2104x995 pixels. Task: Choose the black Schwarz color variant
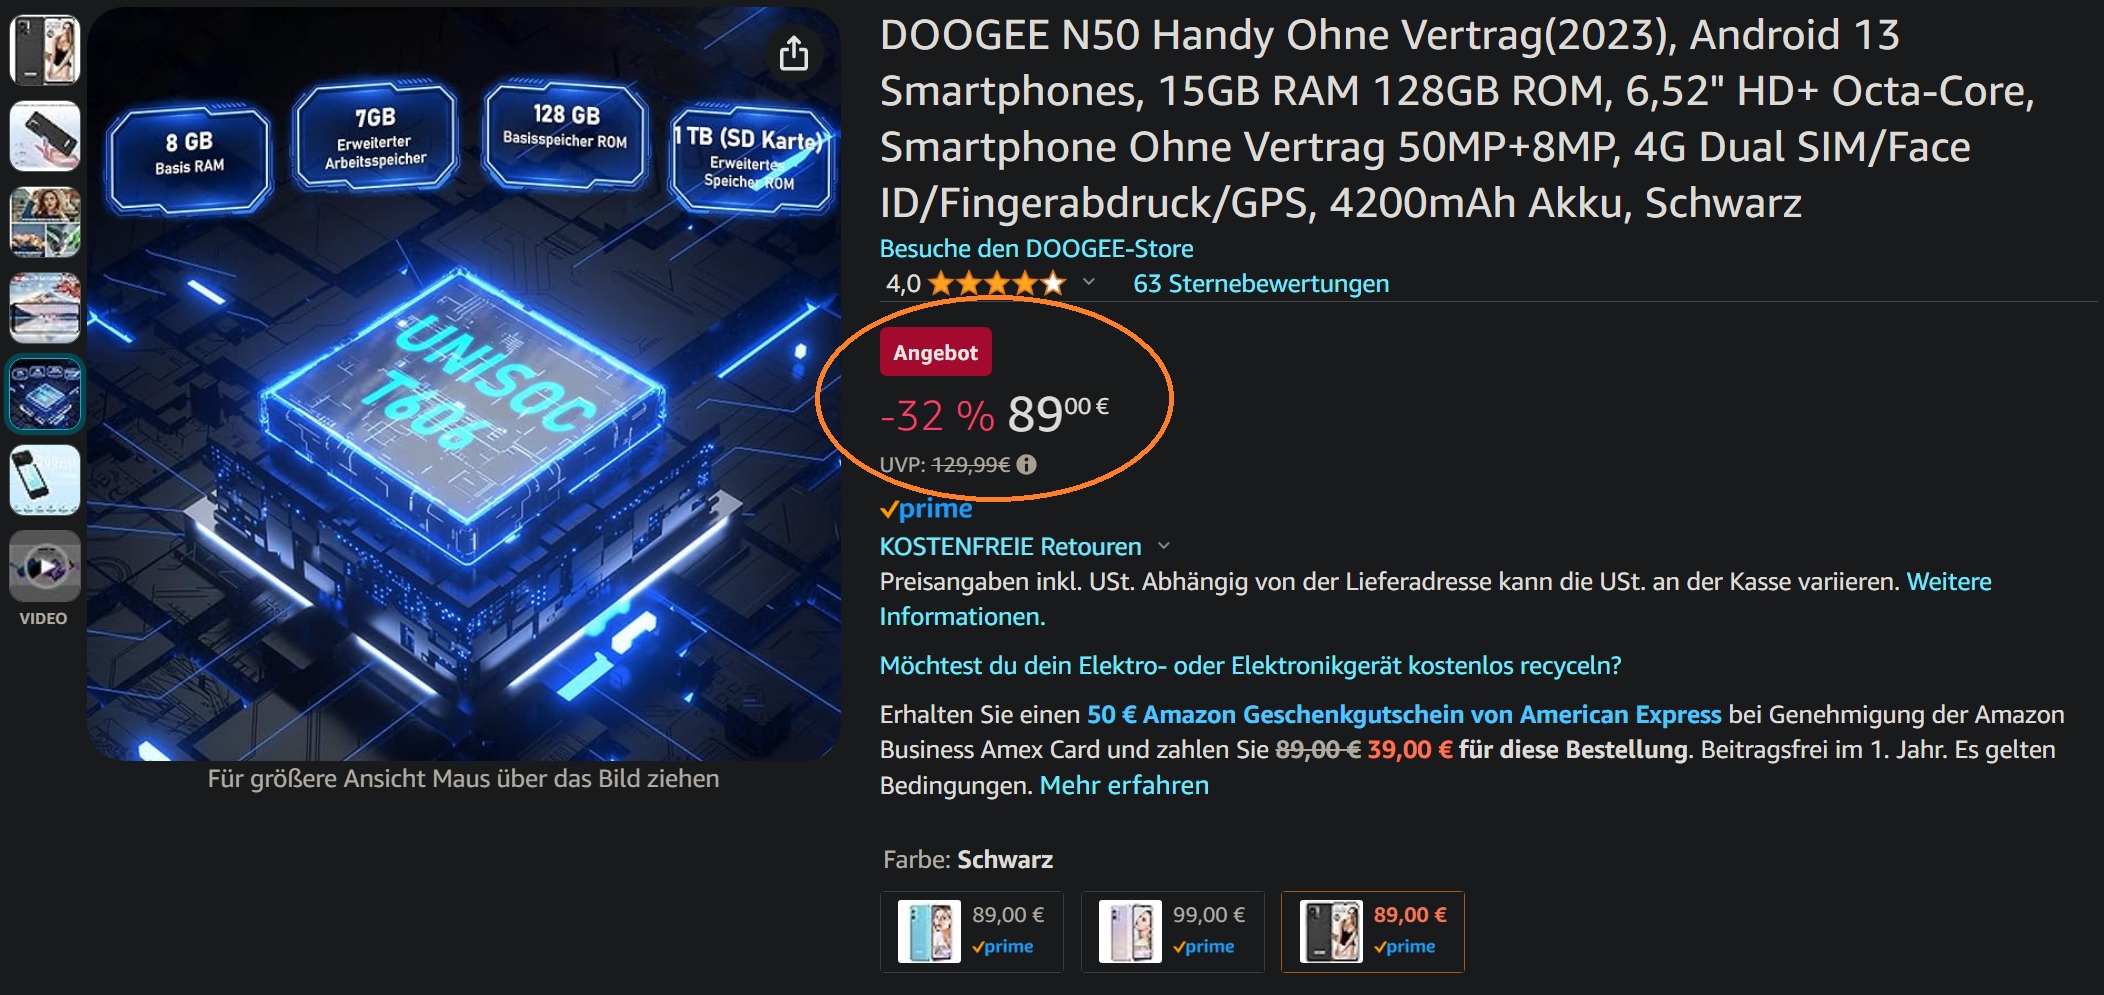click(x=1373, y=932)
